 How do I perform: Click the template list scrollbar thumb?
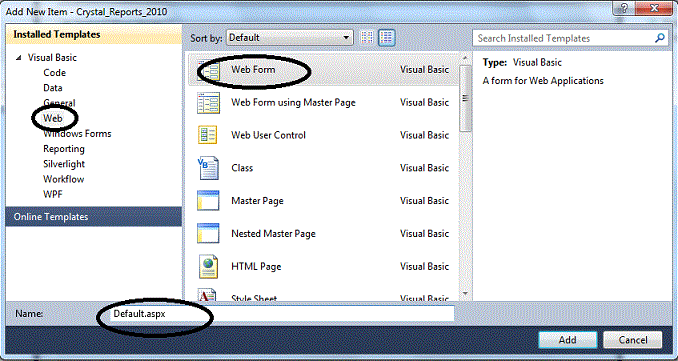[465, 98]
